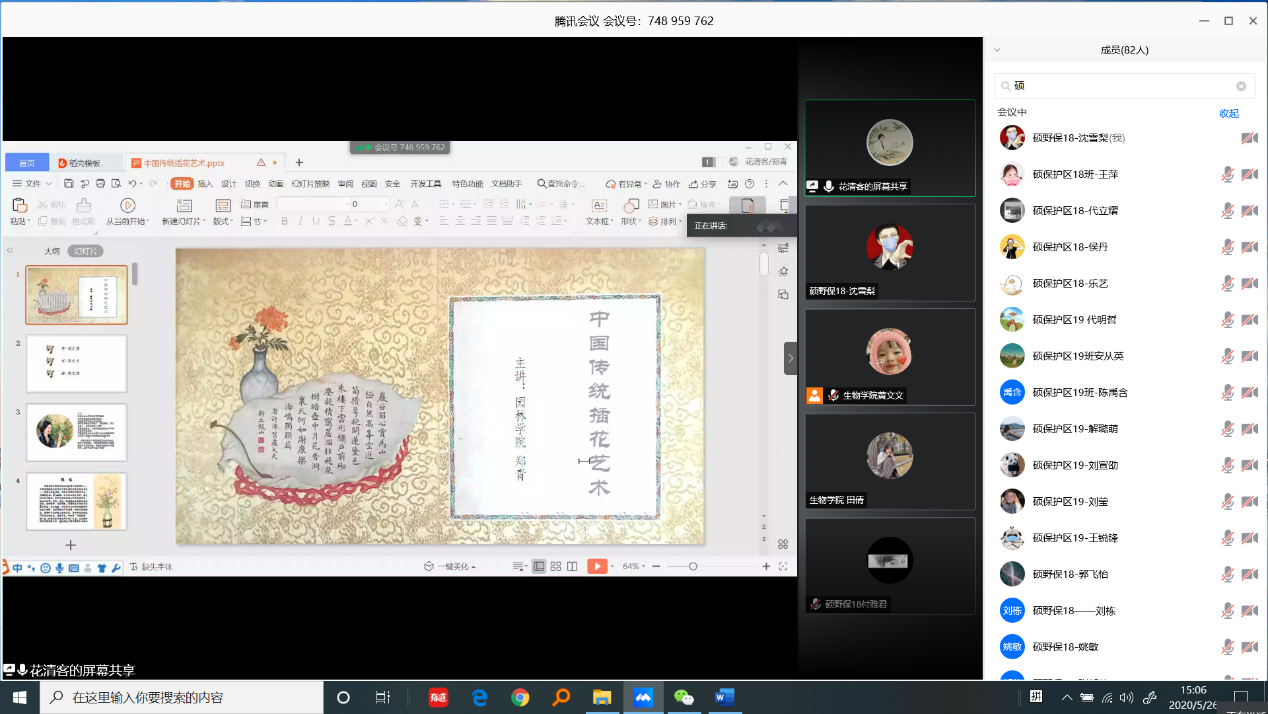Click the muted microphone icon beside 硕保护区18班-王萍
This screenshot has width=1268, height=714.
pyautogui.click(x=1227, y=175)
